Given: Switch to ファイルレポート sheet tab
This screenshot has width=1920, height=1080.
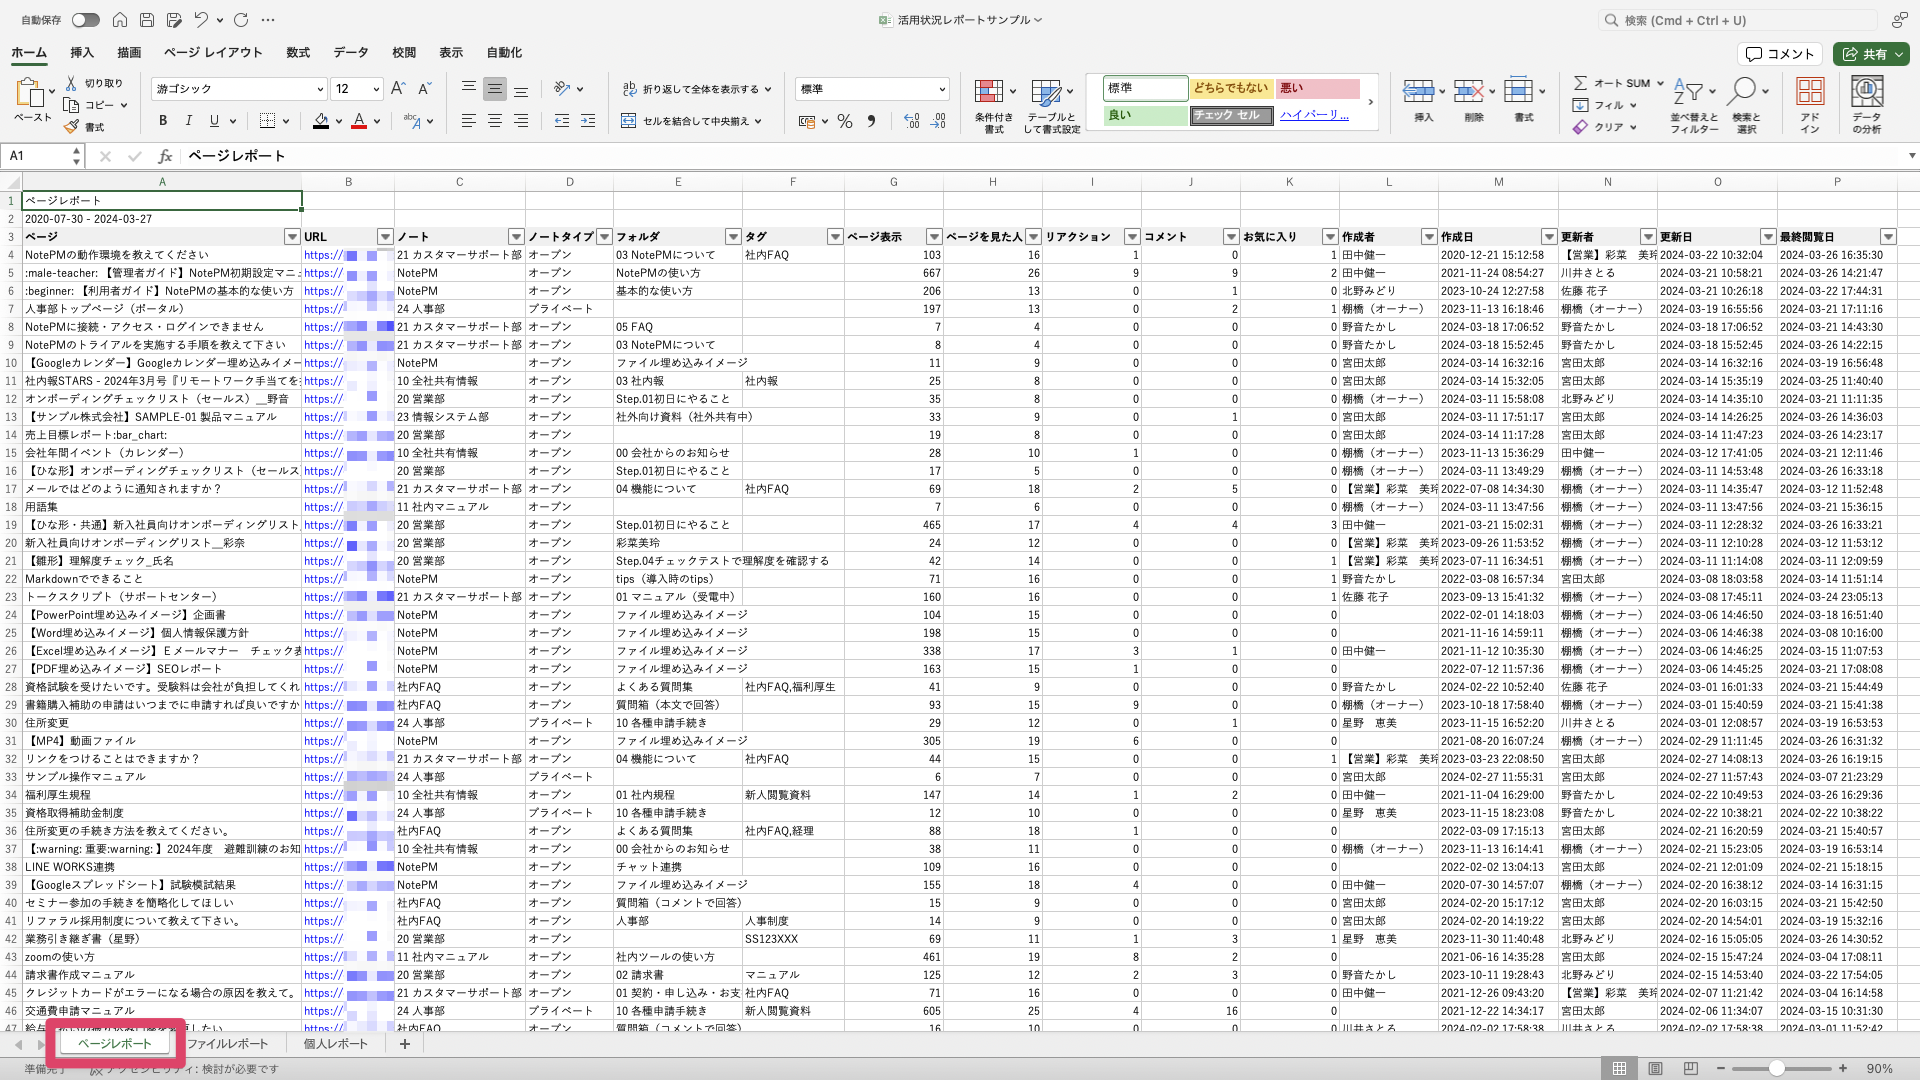Looking at the screenshot, I should 228,1044.
